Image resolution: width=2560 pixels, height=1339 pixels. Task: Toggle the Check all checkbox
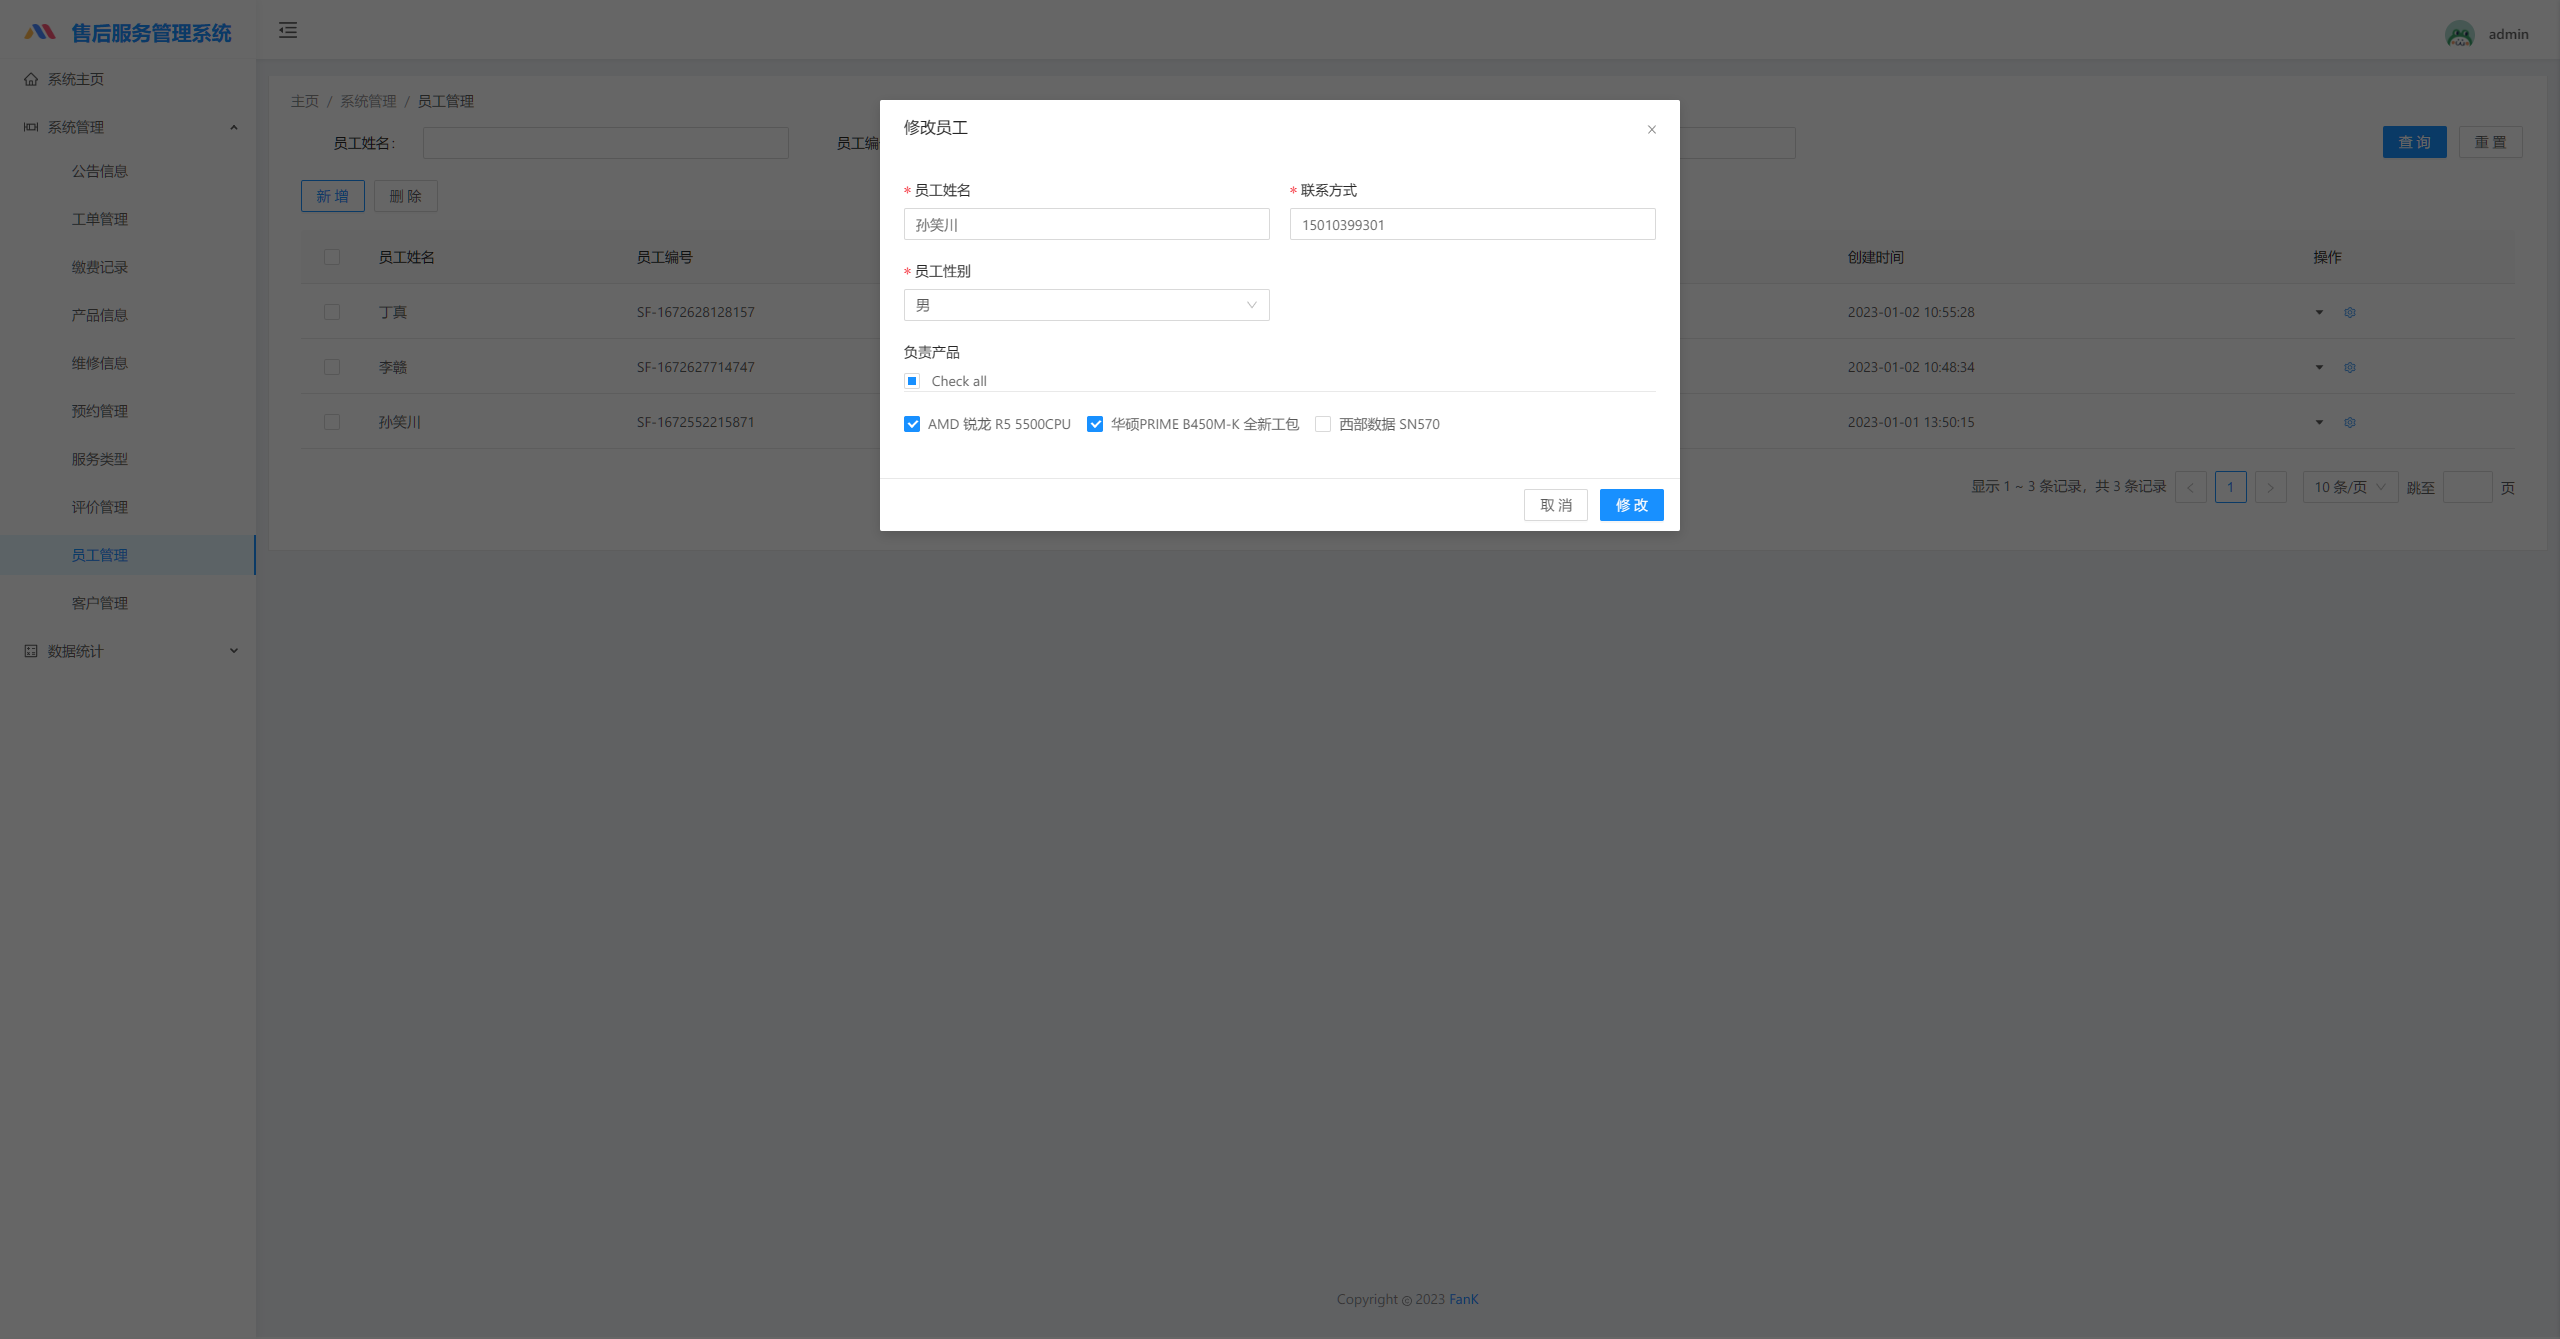pyautogui.click(x=912, y=381)
